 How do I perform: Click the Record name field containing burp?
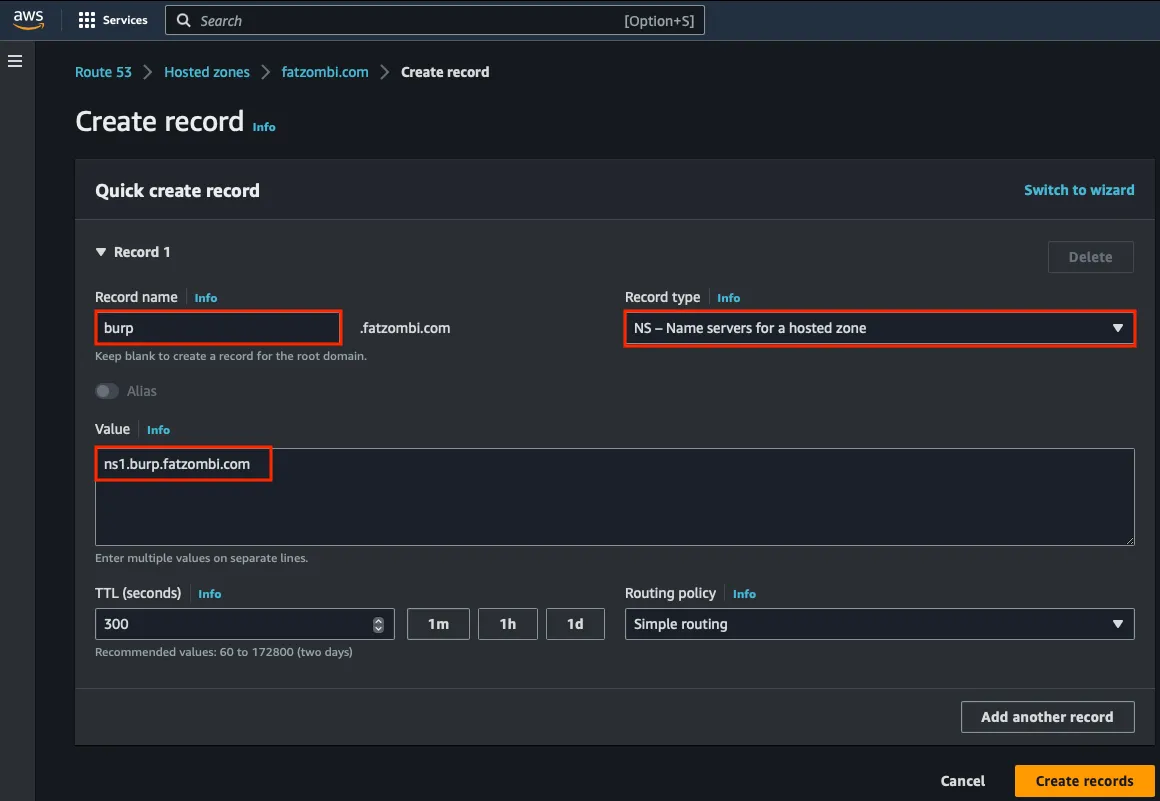(x=218, y=328)
